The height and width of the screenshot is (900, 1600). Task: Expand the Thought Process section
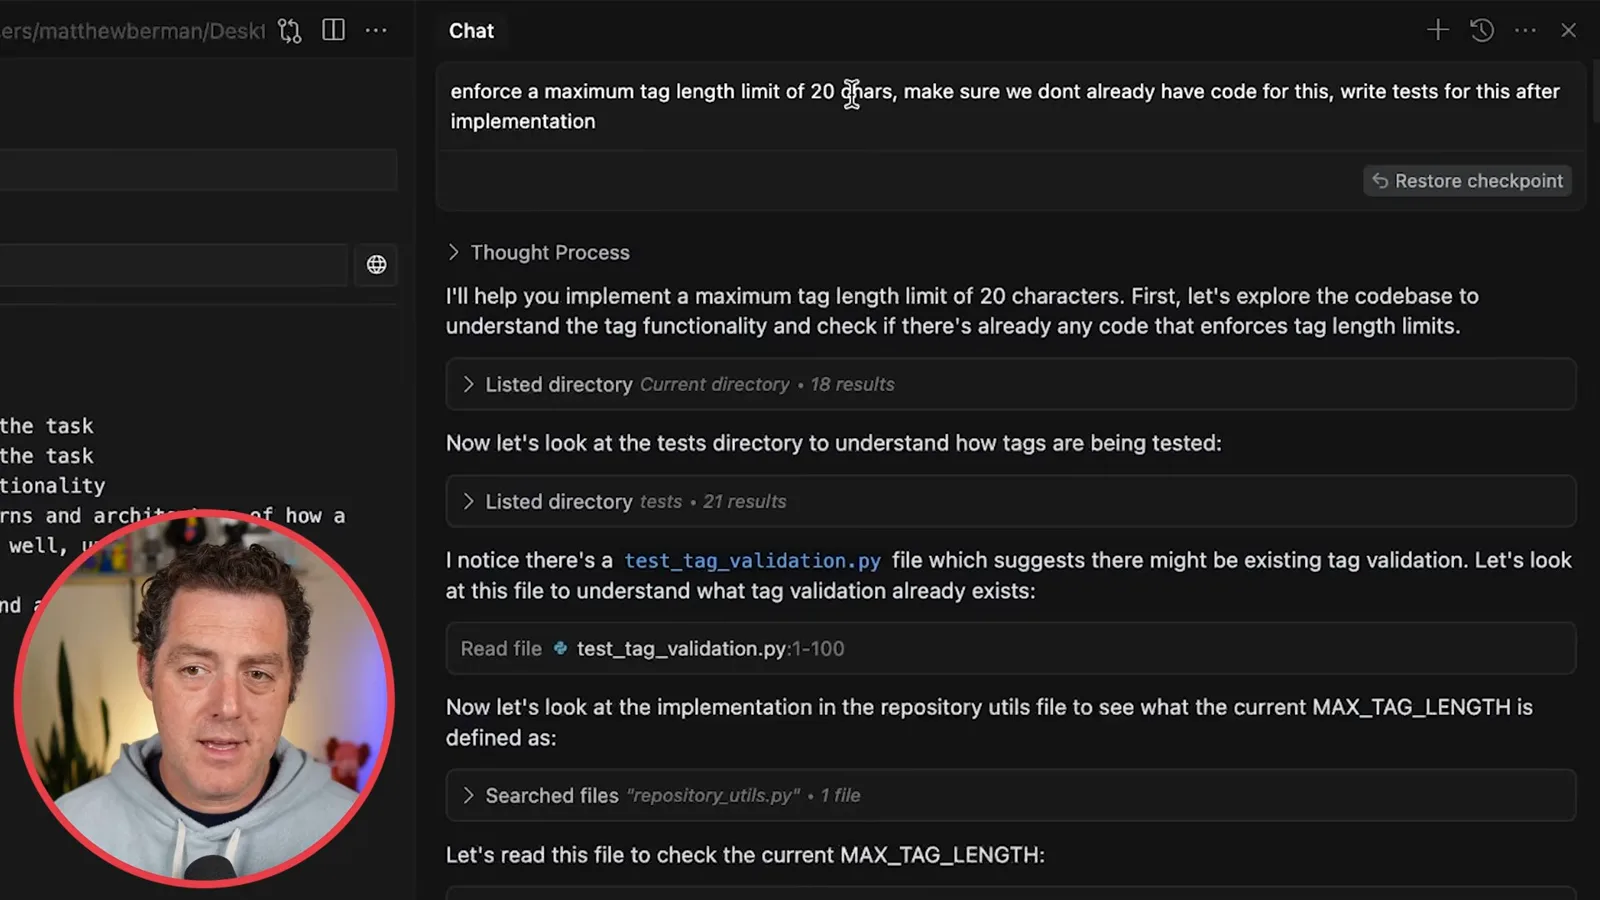click(539, 253)
